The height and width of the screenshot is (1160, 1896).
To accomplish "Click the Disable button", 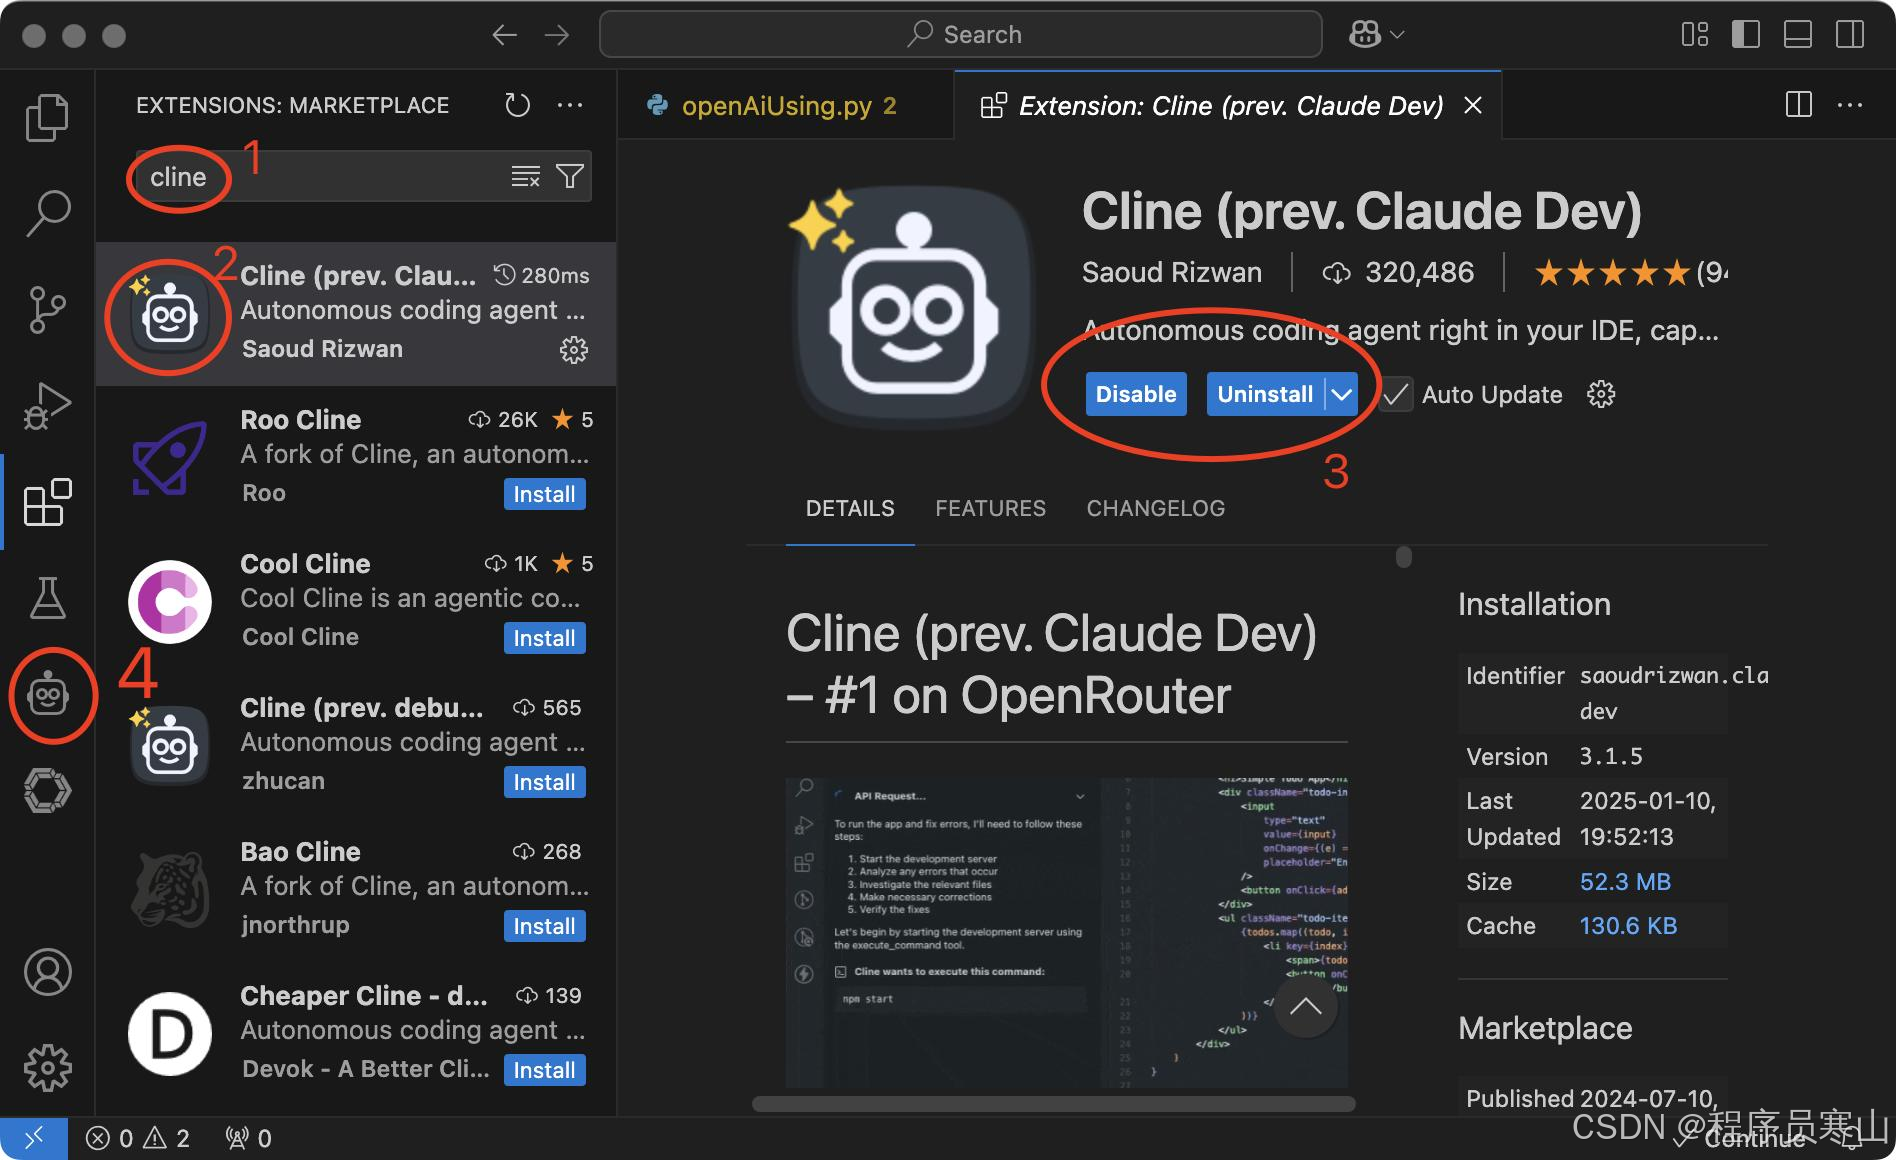I will click(x=1136, y=394).
